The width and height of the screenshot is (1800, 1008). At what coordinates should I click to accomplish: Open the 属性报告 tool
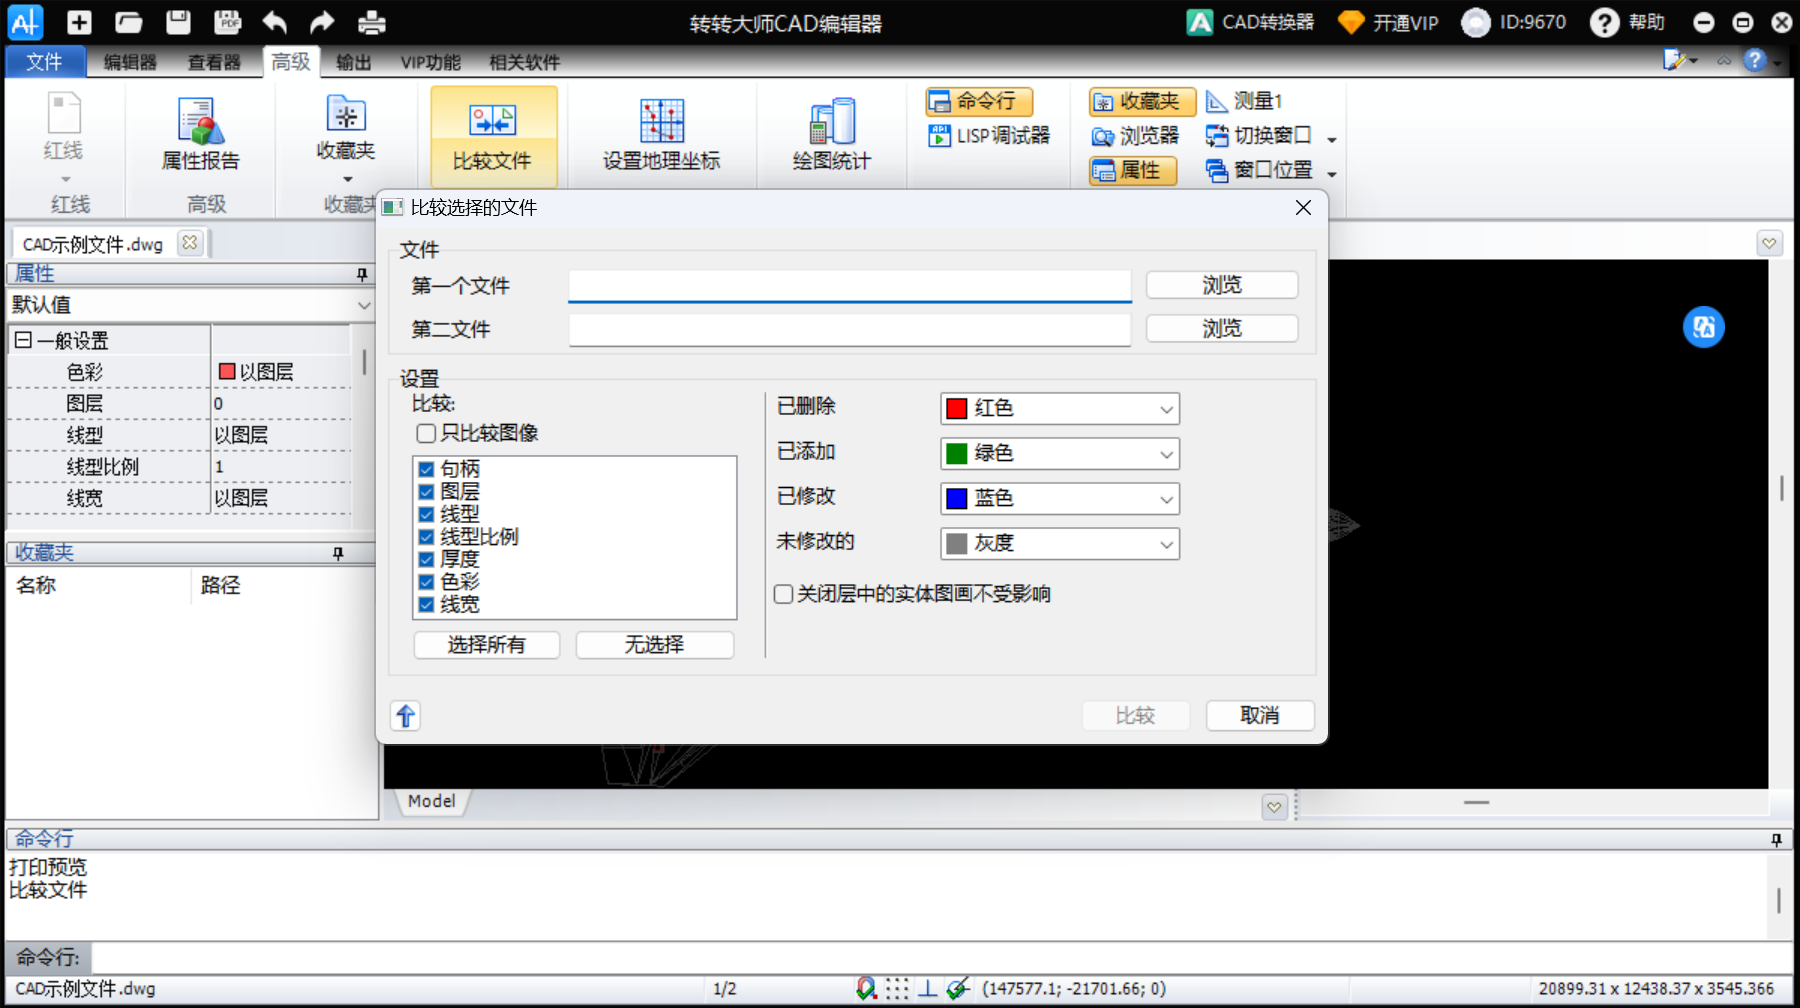pos(201,135)
